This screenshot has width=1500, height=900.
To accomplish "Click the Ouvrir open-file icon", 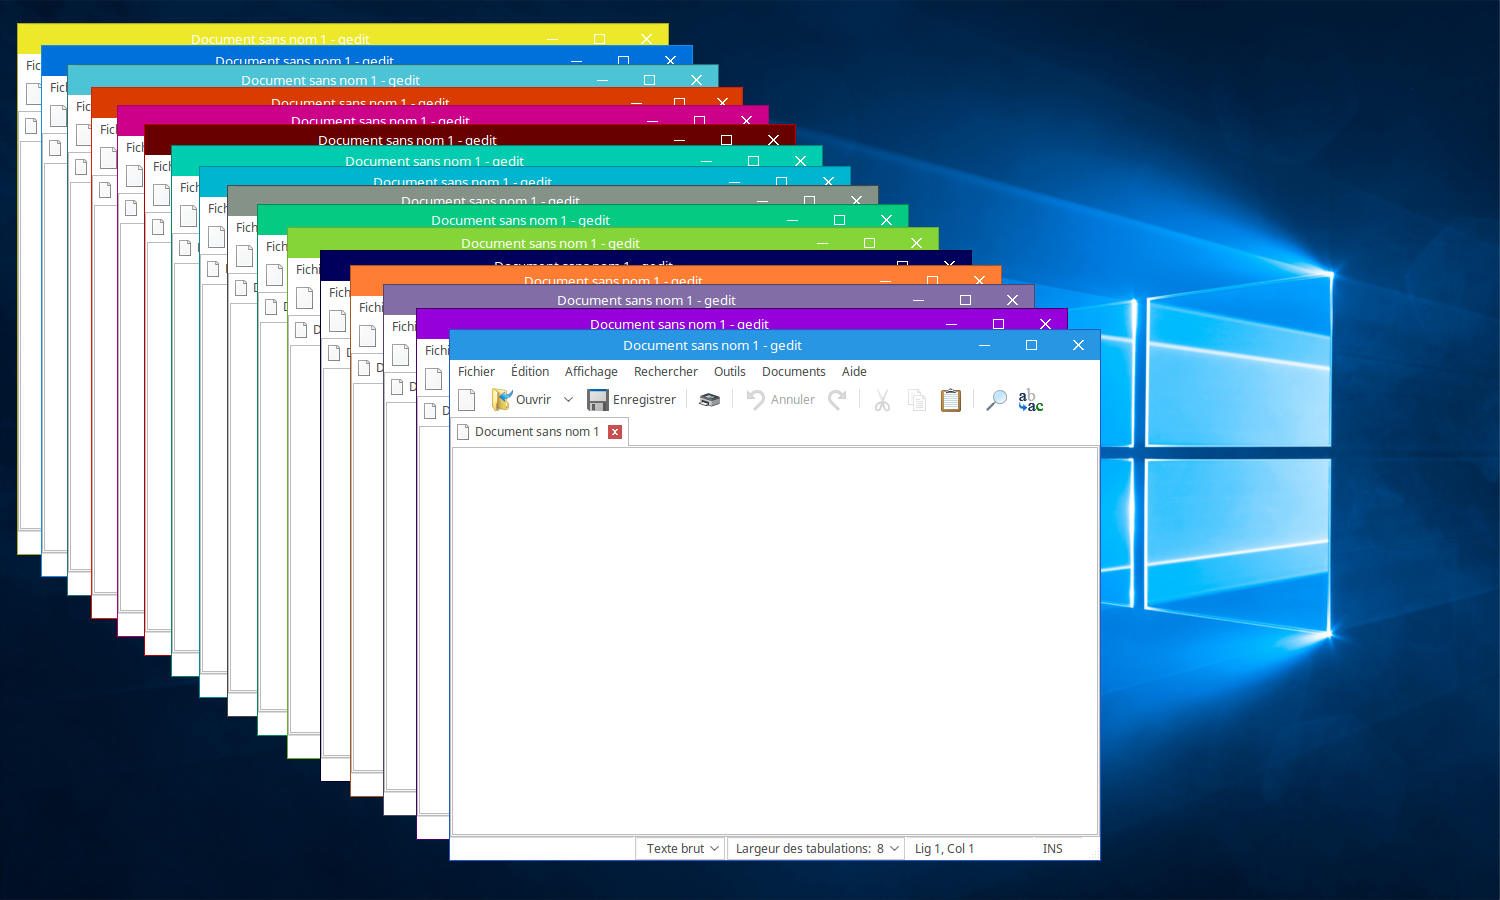I will click(502, 400).
